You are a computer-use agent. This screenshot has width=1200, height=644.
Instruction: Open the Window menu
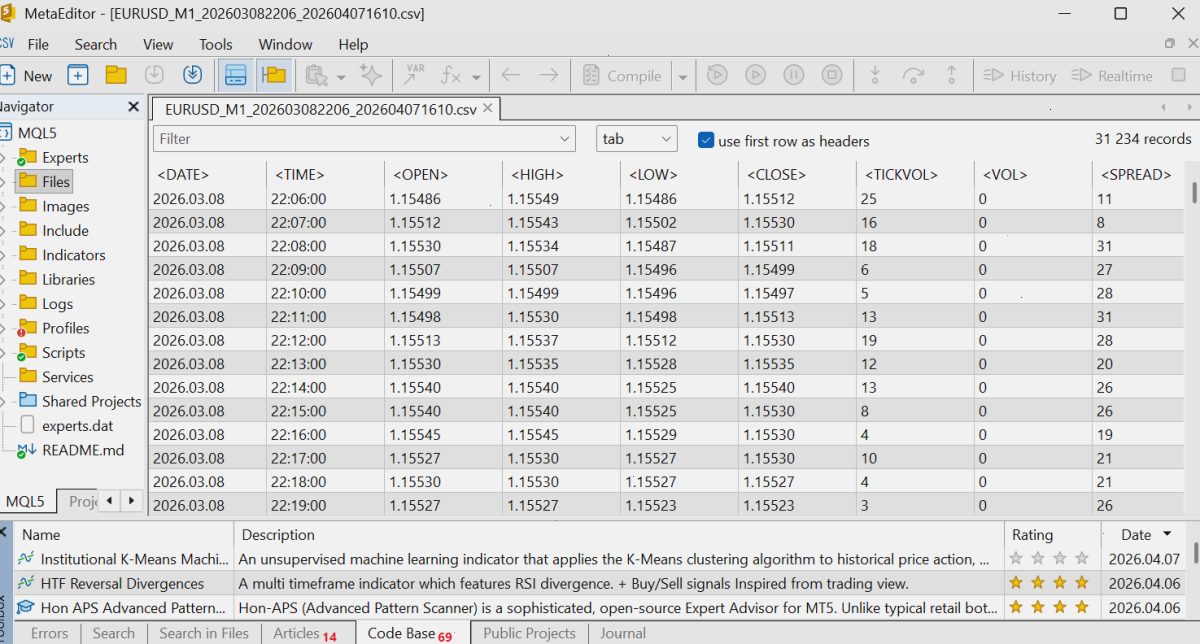(286, 44)
